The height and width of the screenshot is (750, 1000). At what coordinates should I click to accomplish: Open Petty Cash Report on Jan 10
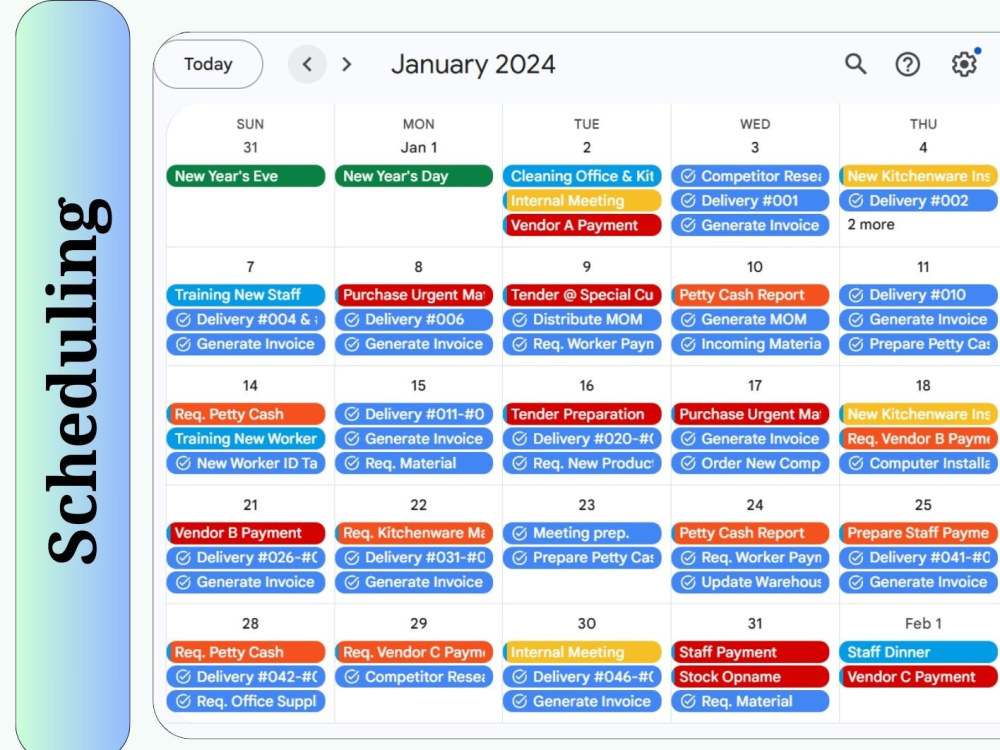point(750,295)
